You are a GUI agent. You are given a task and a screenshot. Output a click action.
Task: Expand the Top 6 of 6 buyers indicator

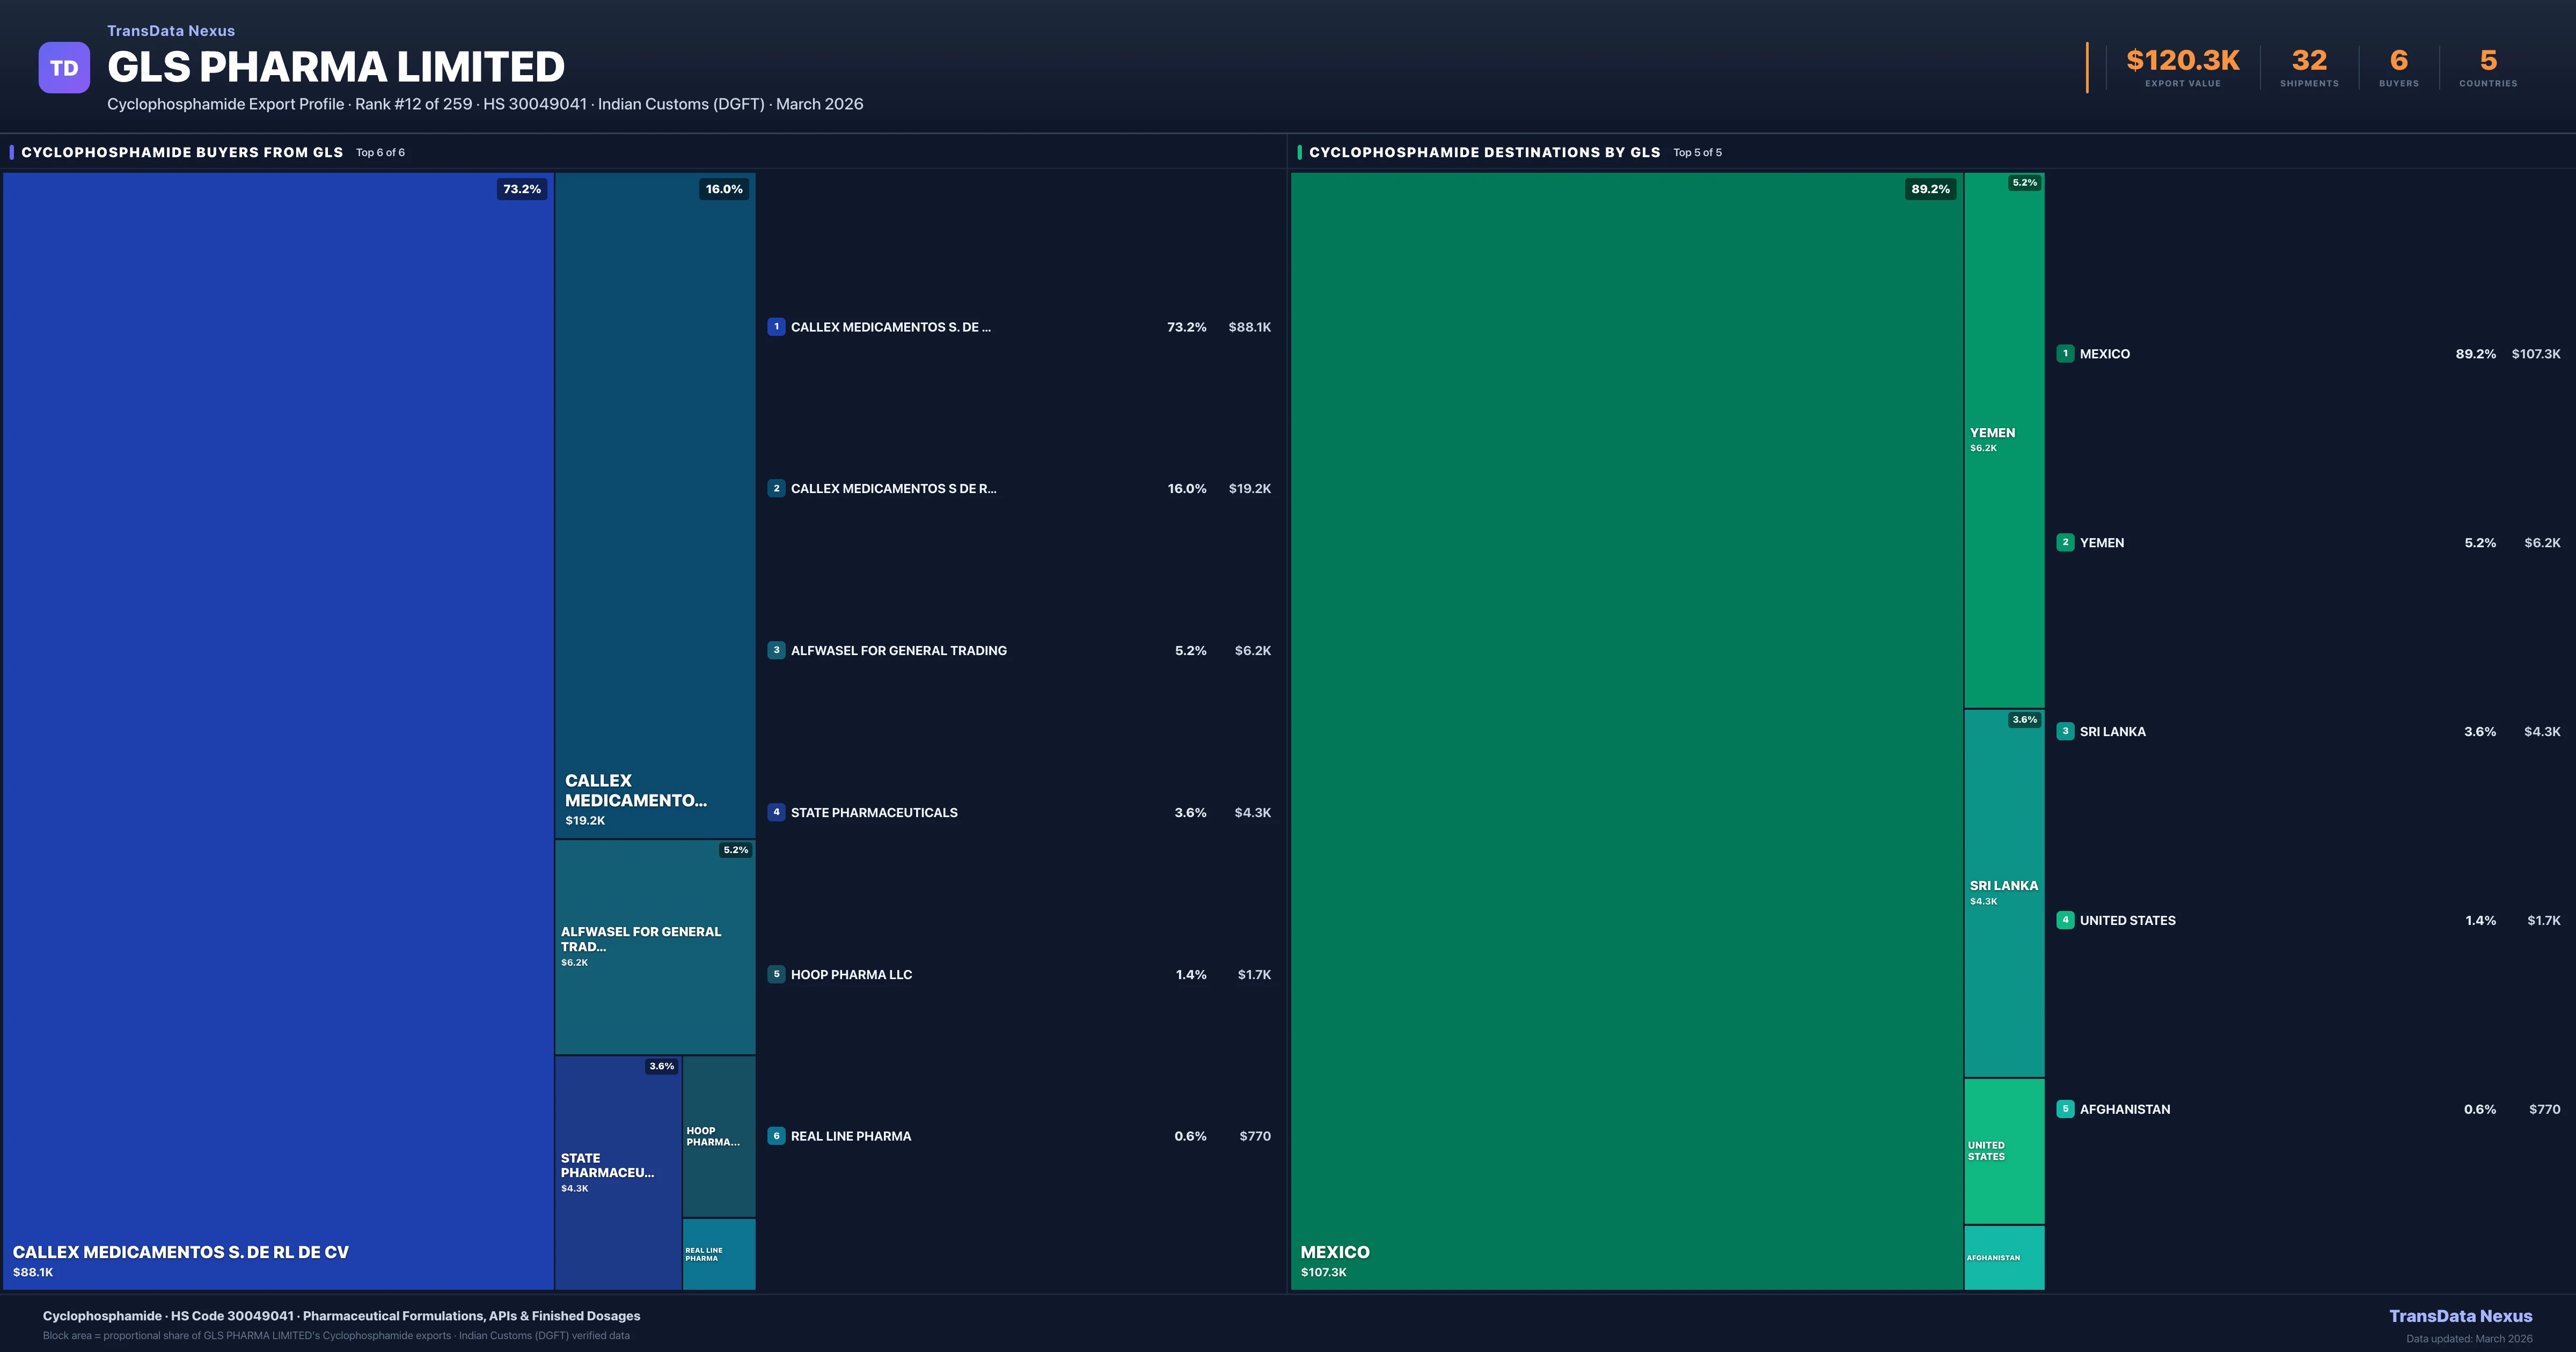[x=379, y=152]
